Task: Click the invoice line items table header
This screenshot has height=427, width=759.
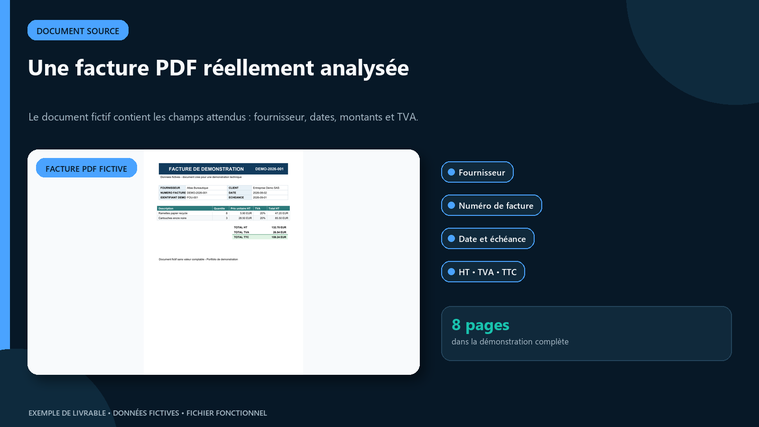Action: coord(223,208)
